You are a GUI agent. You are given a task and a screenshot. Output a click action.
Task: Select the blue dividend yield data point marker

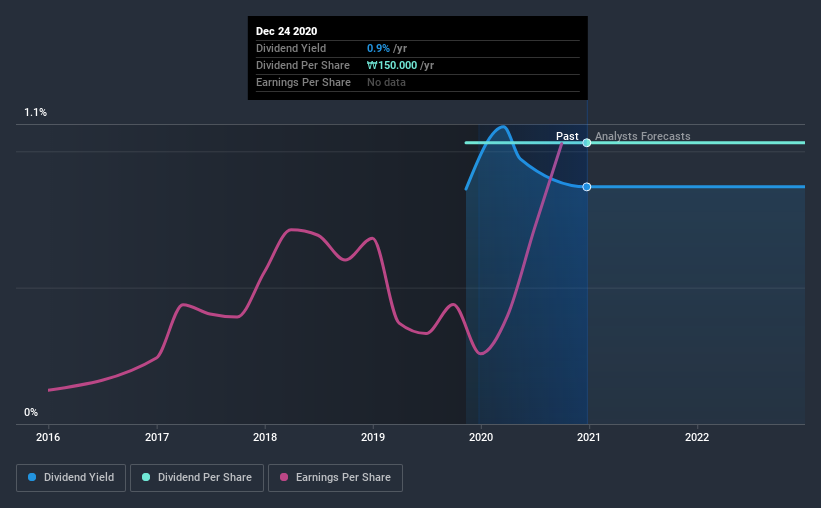pos(587,187)
